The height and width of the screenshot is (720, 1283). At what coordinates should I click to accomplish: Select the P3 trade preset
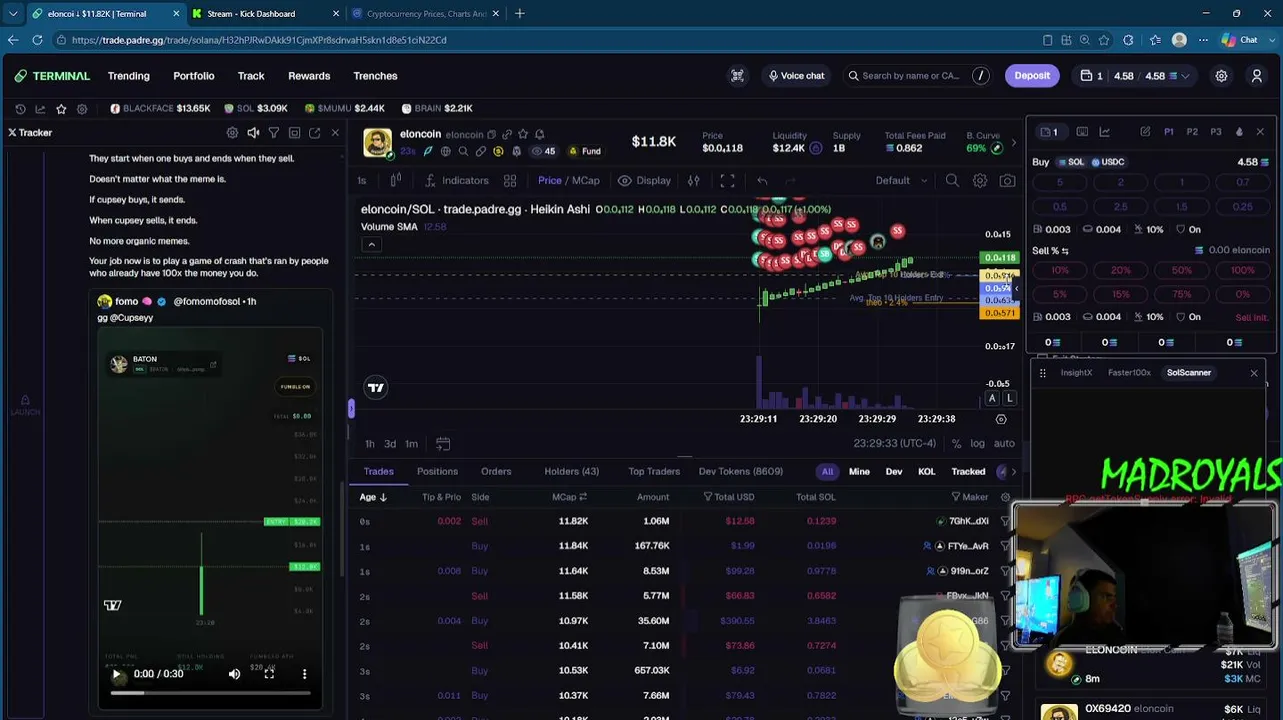tap(1216, 132)
